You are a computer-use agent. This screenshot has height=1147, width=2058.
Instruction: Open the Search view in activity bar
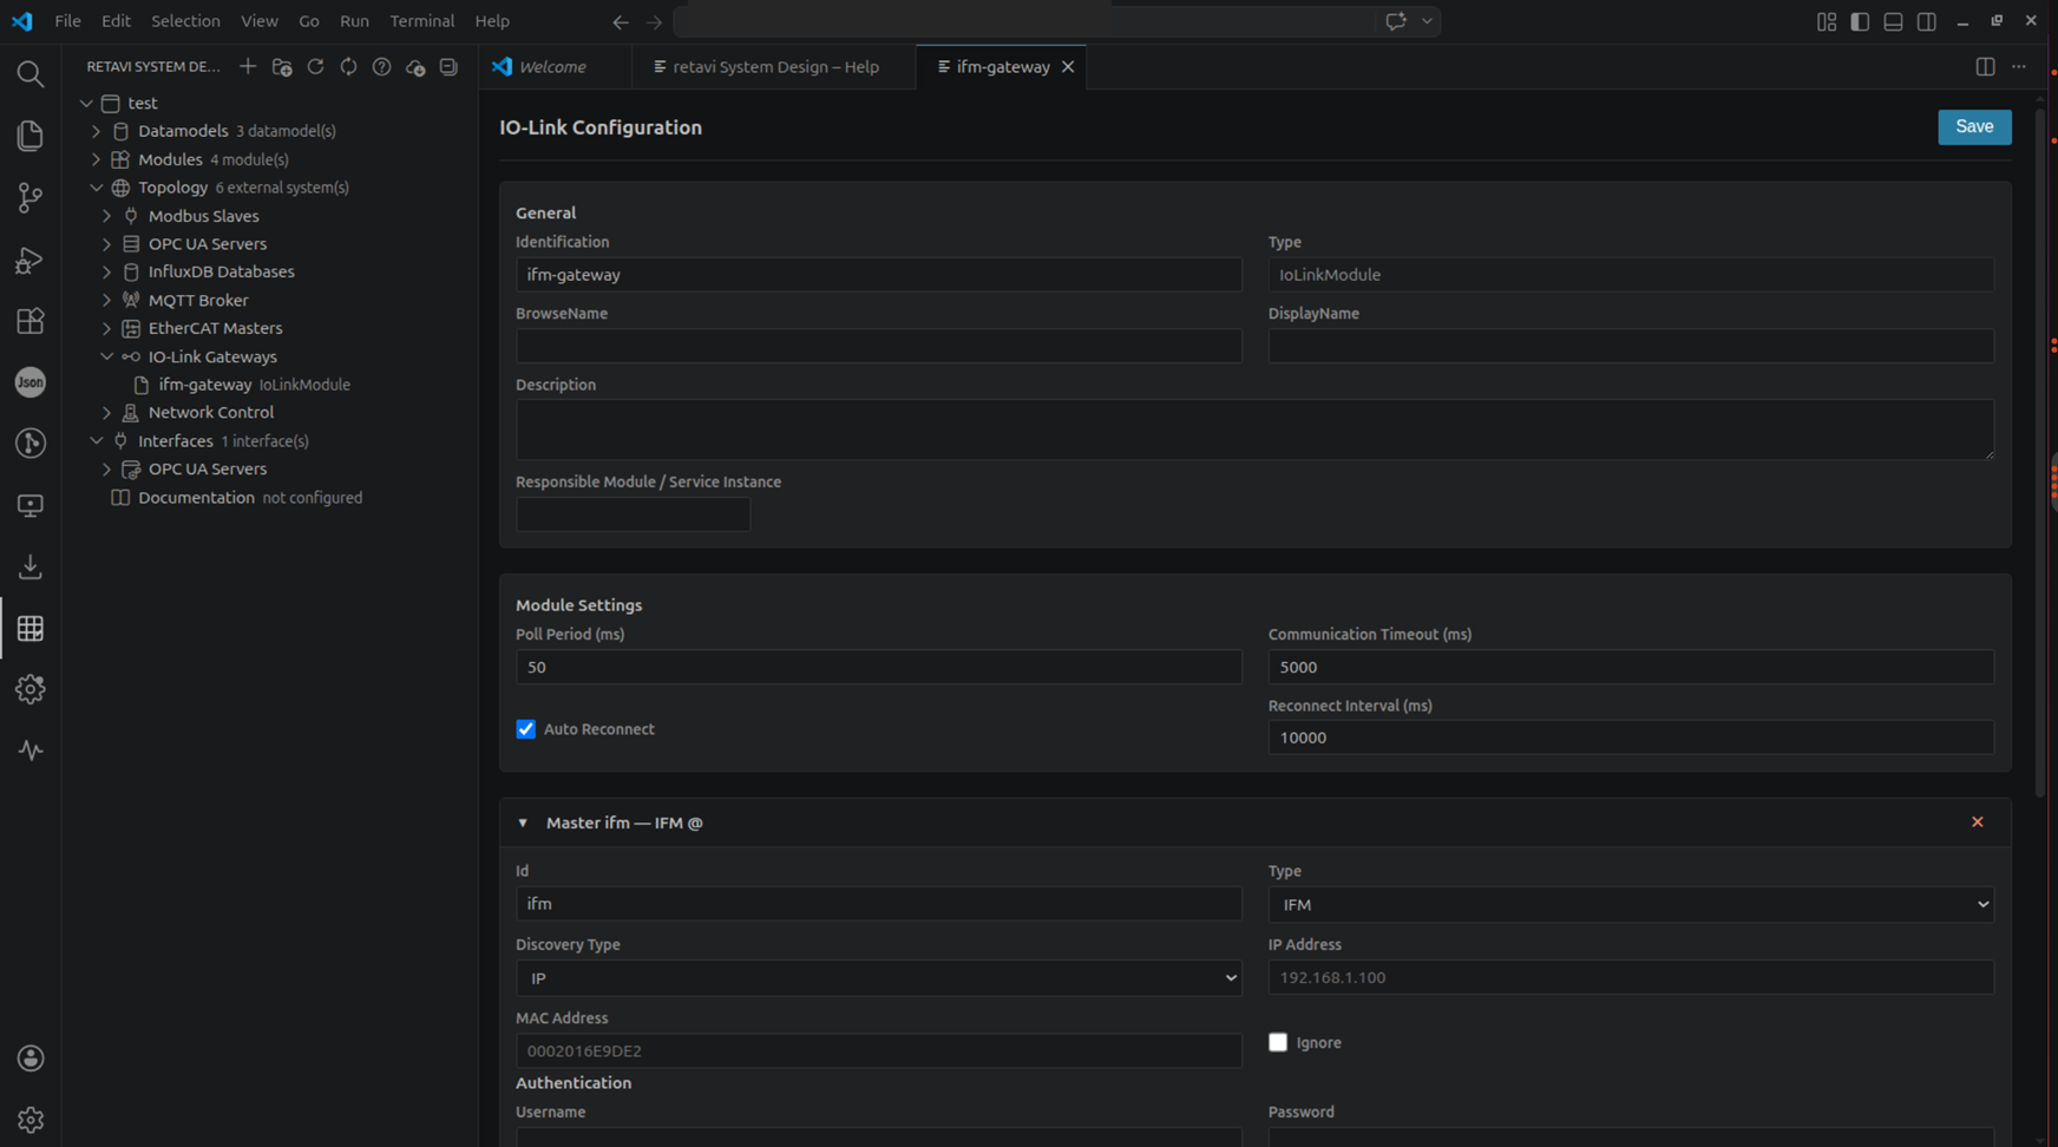[x=30, y=73]
